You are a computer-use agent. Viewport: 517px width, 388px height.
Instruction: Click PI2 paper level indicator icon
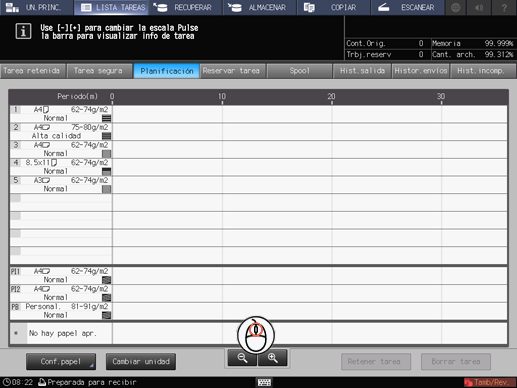(106, 298)
